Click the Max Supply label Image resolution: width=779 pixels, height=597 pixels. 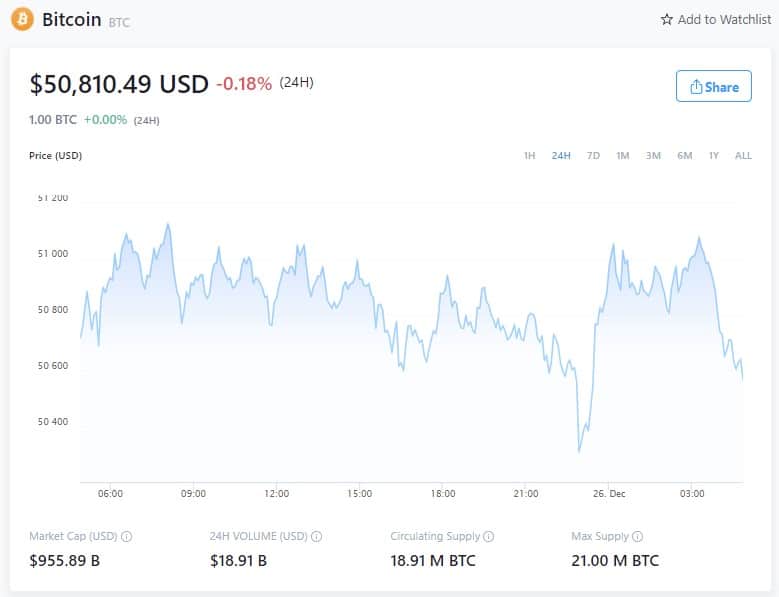click(600, 536)
